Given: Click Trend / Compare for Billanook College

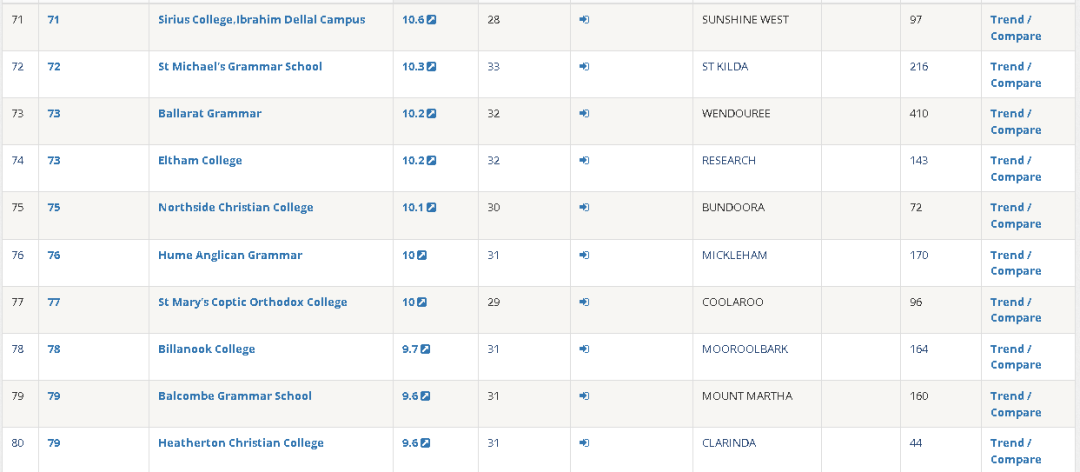Looking at the screenshot, I should pyautogui.click(x=1015, y=357).
